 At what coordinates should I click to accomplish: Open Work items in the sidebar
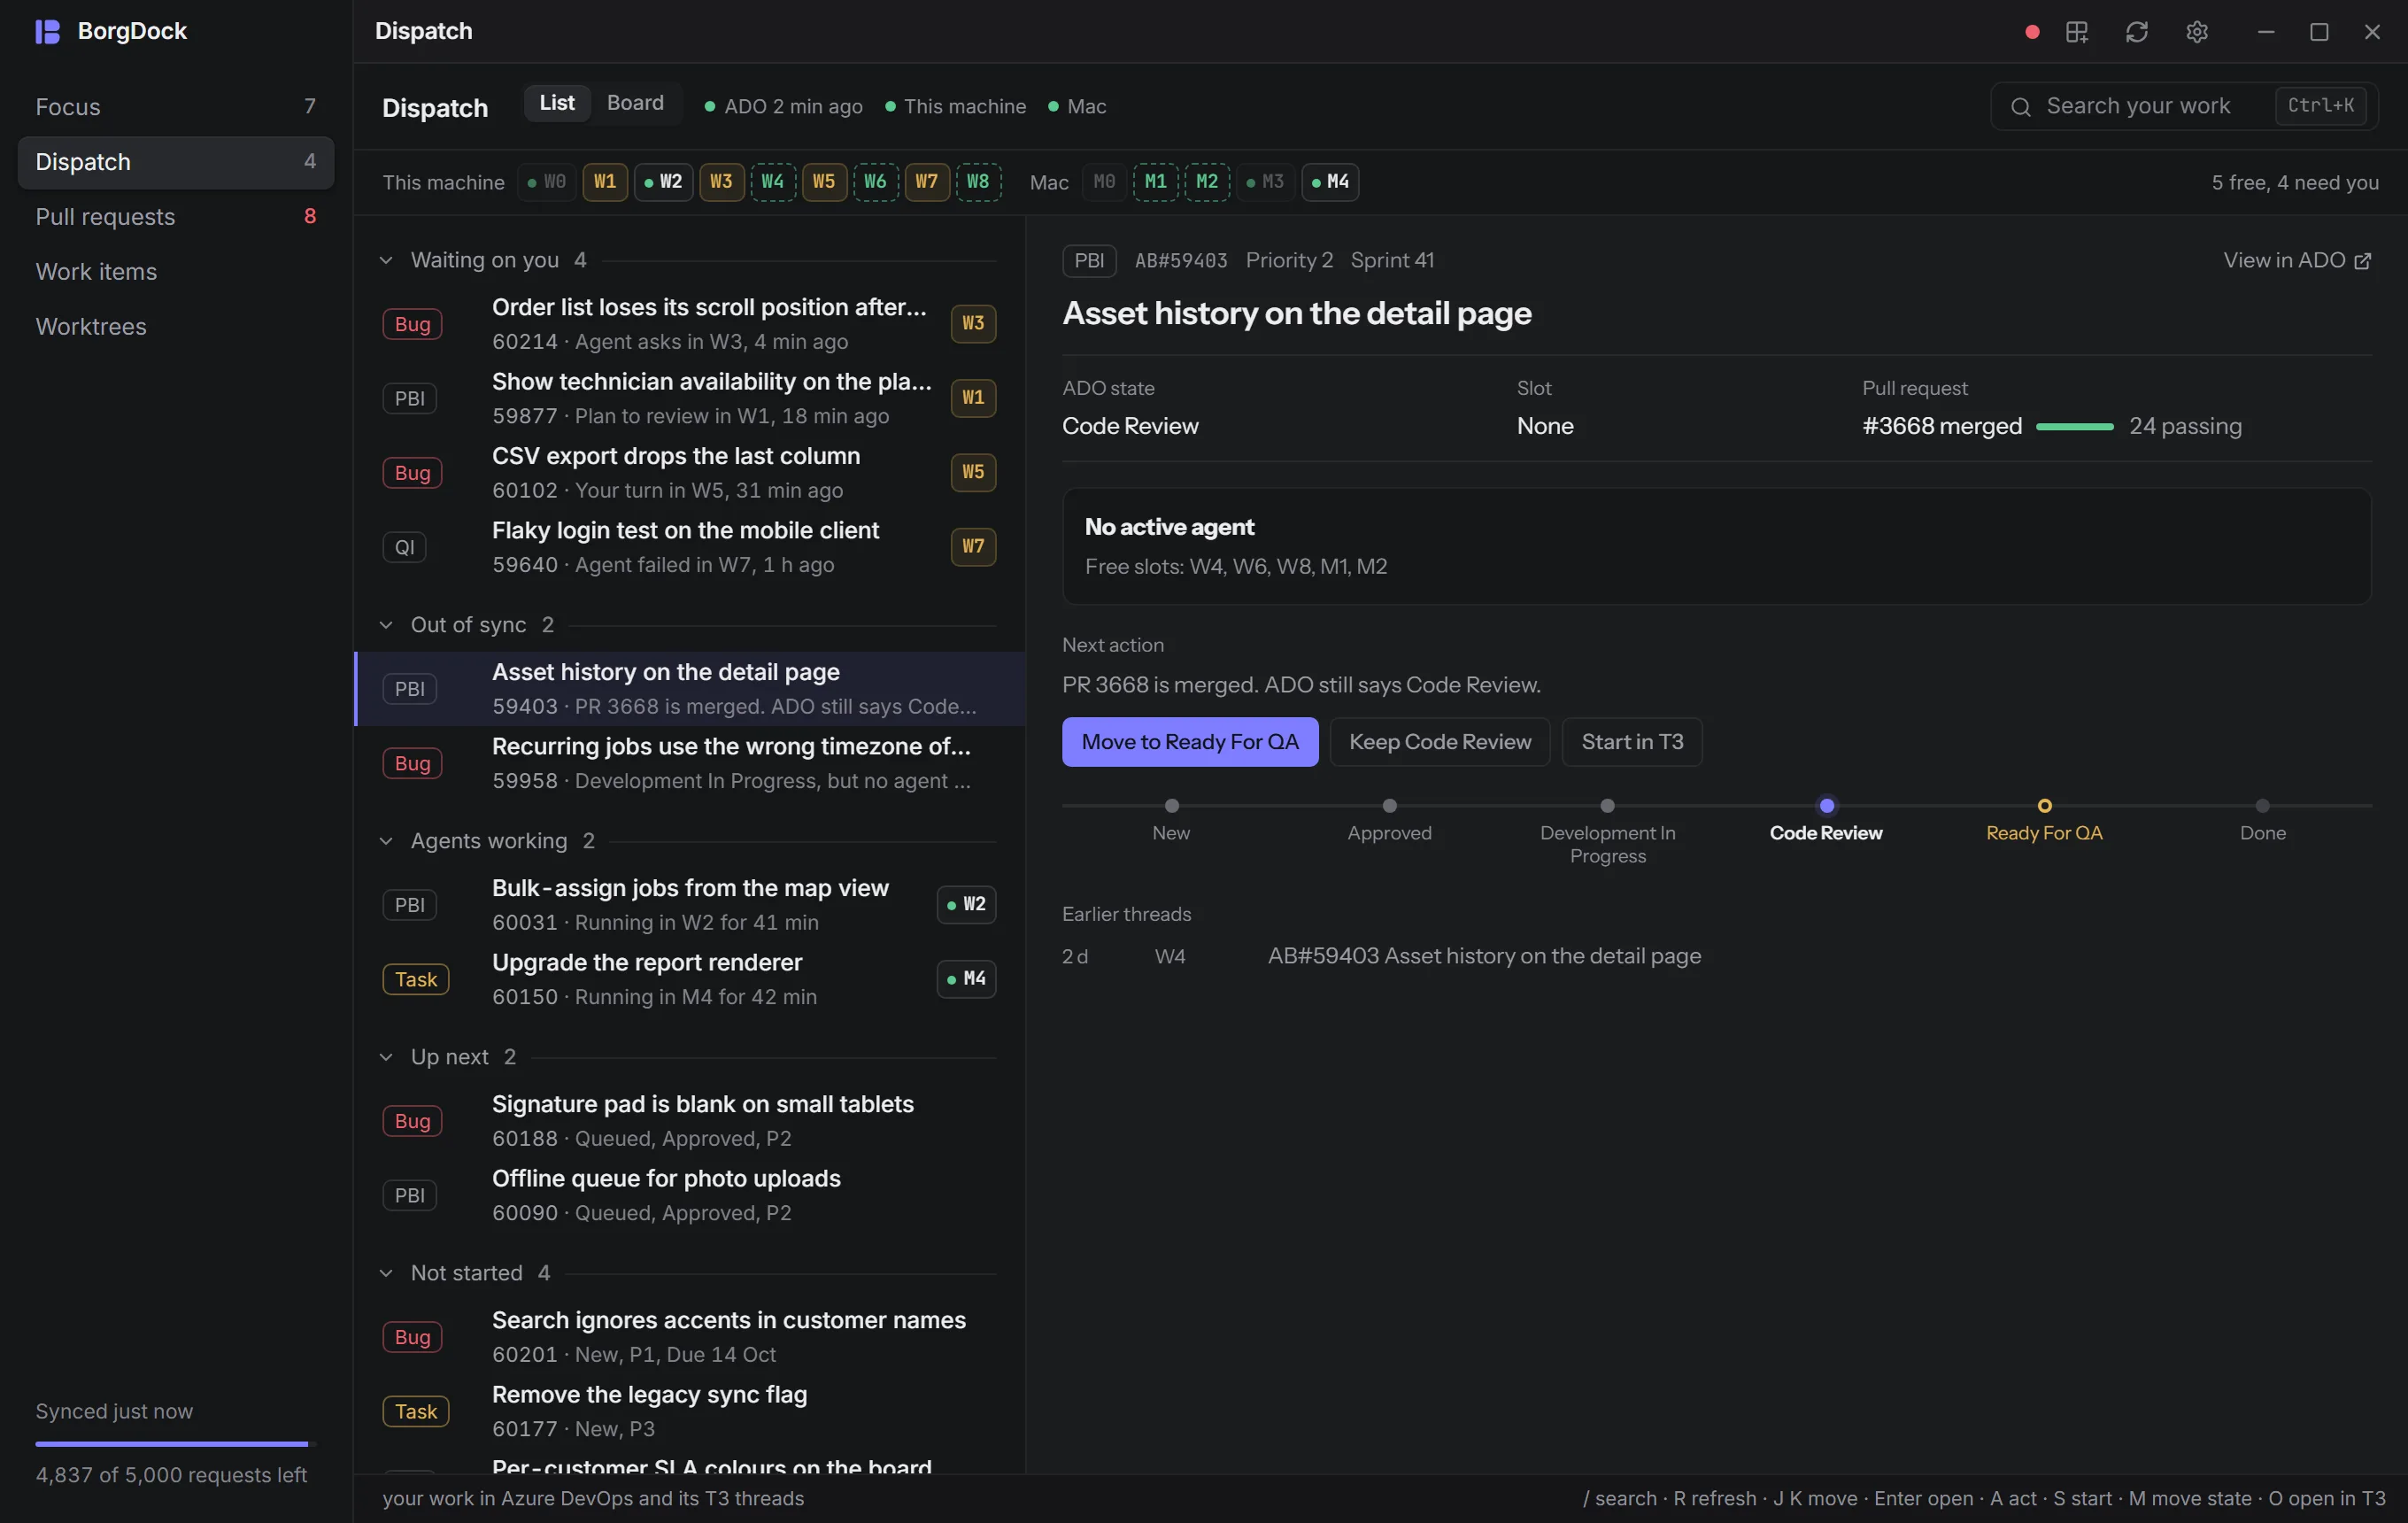click(x=176, y=272)
